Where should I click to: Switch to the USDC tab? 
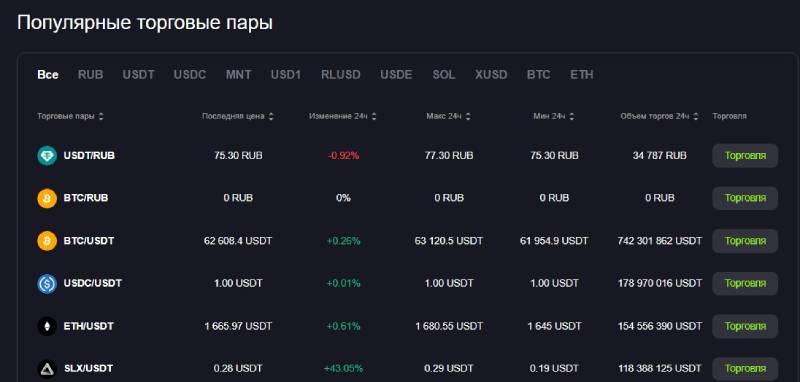(x=190, y=75)
